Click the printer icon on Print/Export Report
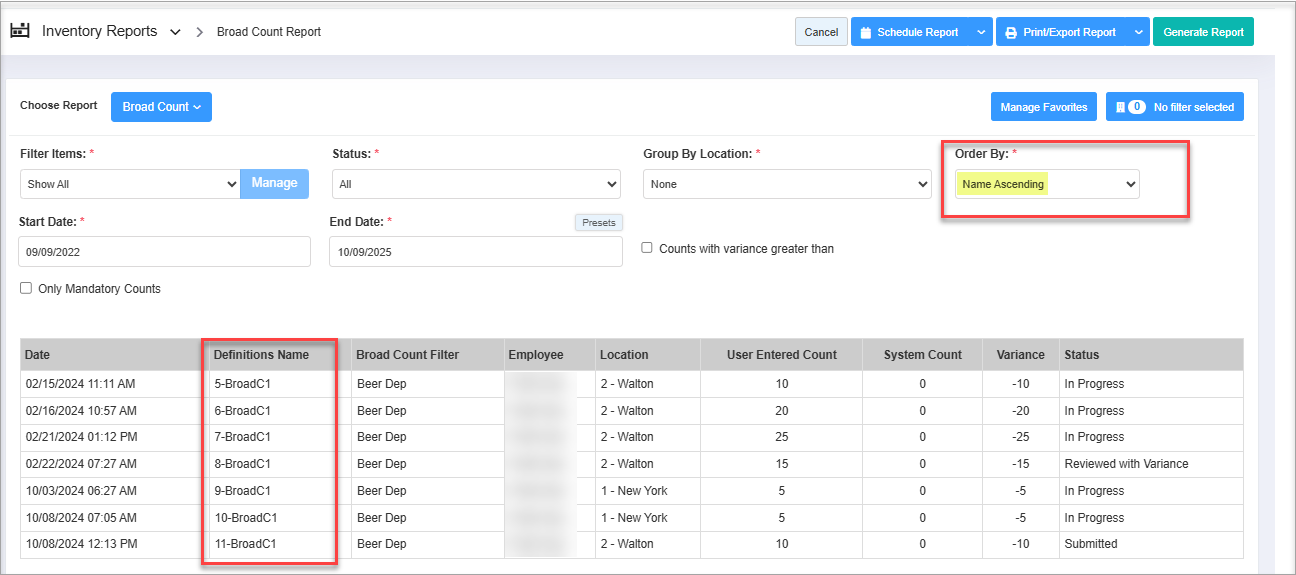 coord(1011,32)
